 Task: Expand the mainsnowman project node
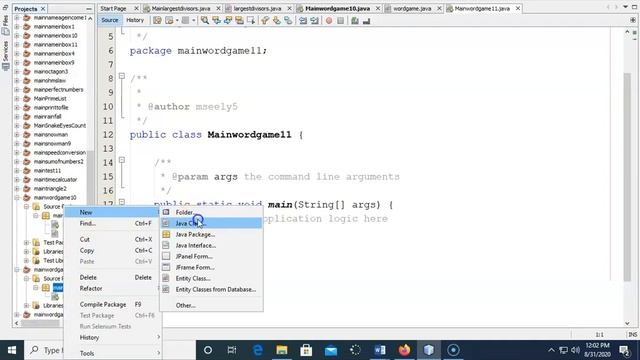pyautogui.click(x=17, y=134)
